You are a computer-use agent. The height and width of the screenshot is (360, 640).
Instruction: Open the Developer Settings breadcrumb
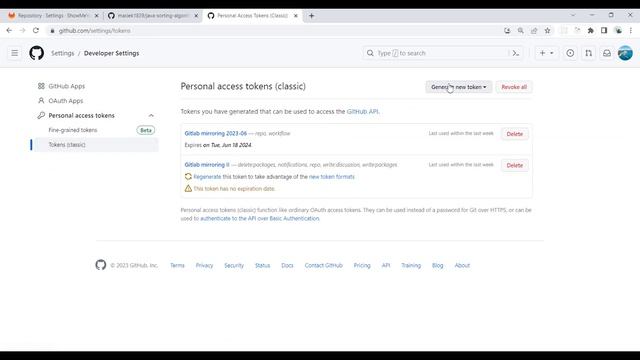111,53
